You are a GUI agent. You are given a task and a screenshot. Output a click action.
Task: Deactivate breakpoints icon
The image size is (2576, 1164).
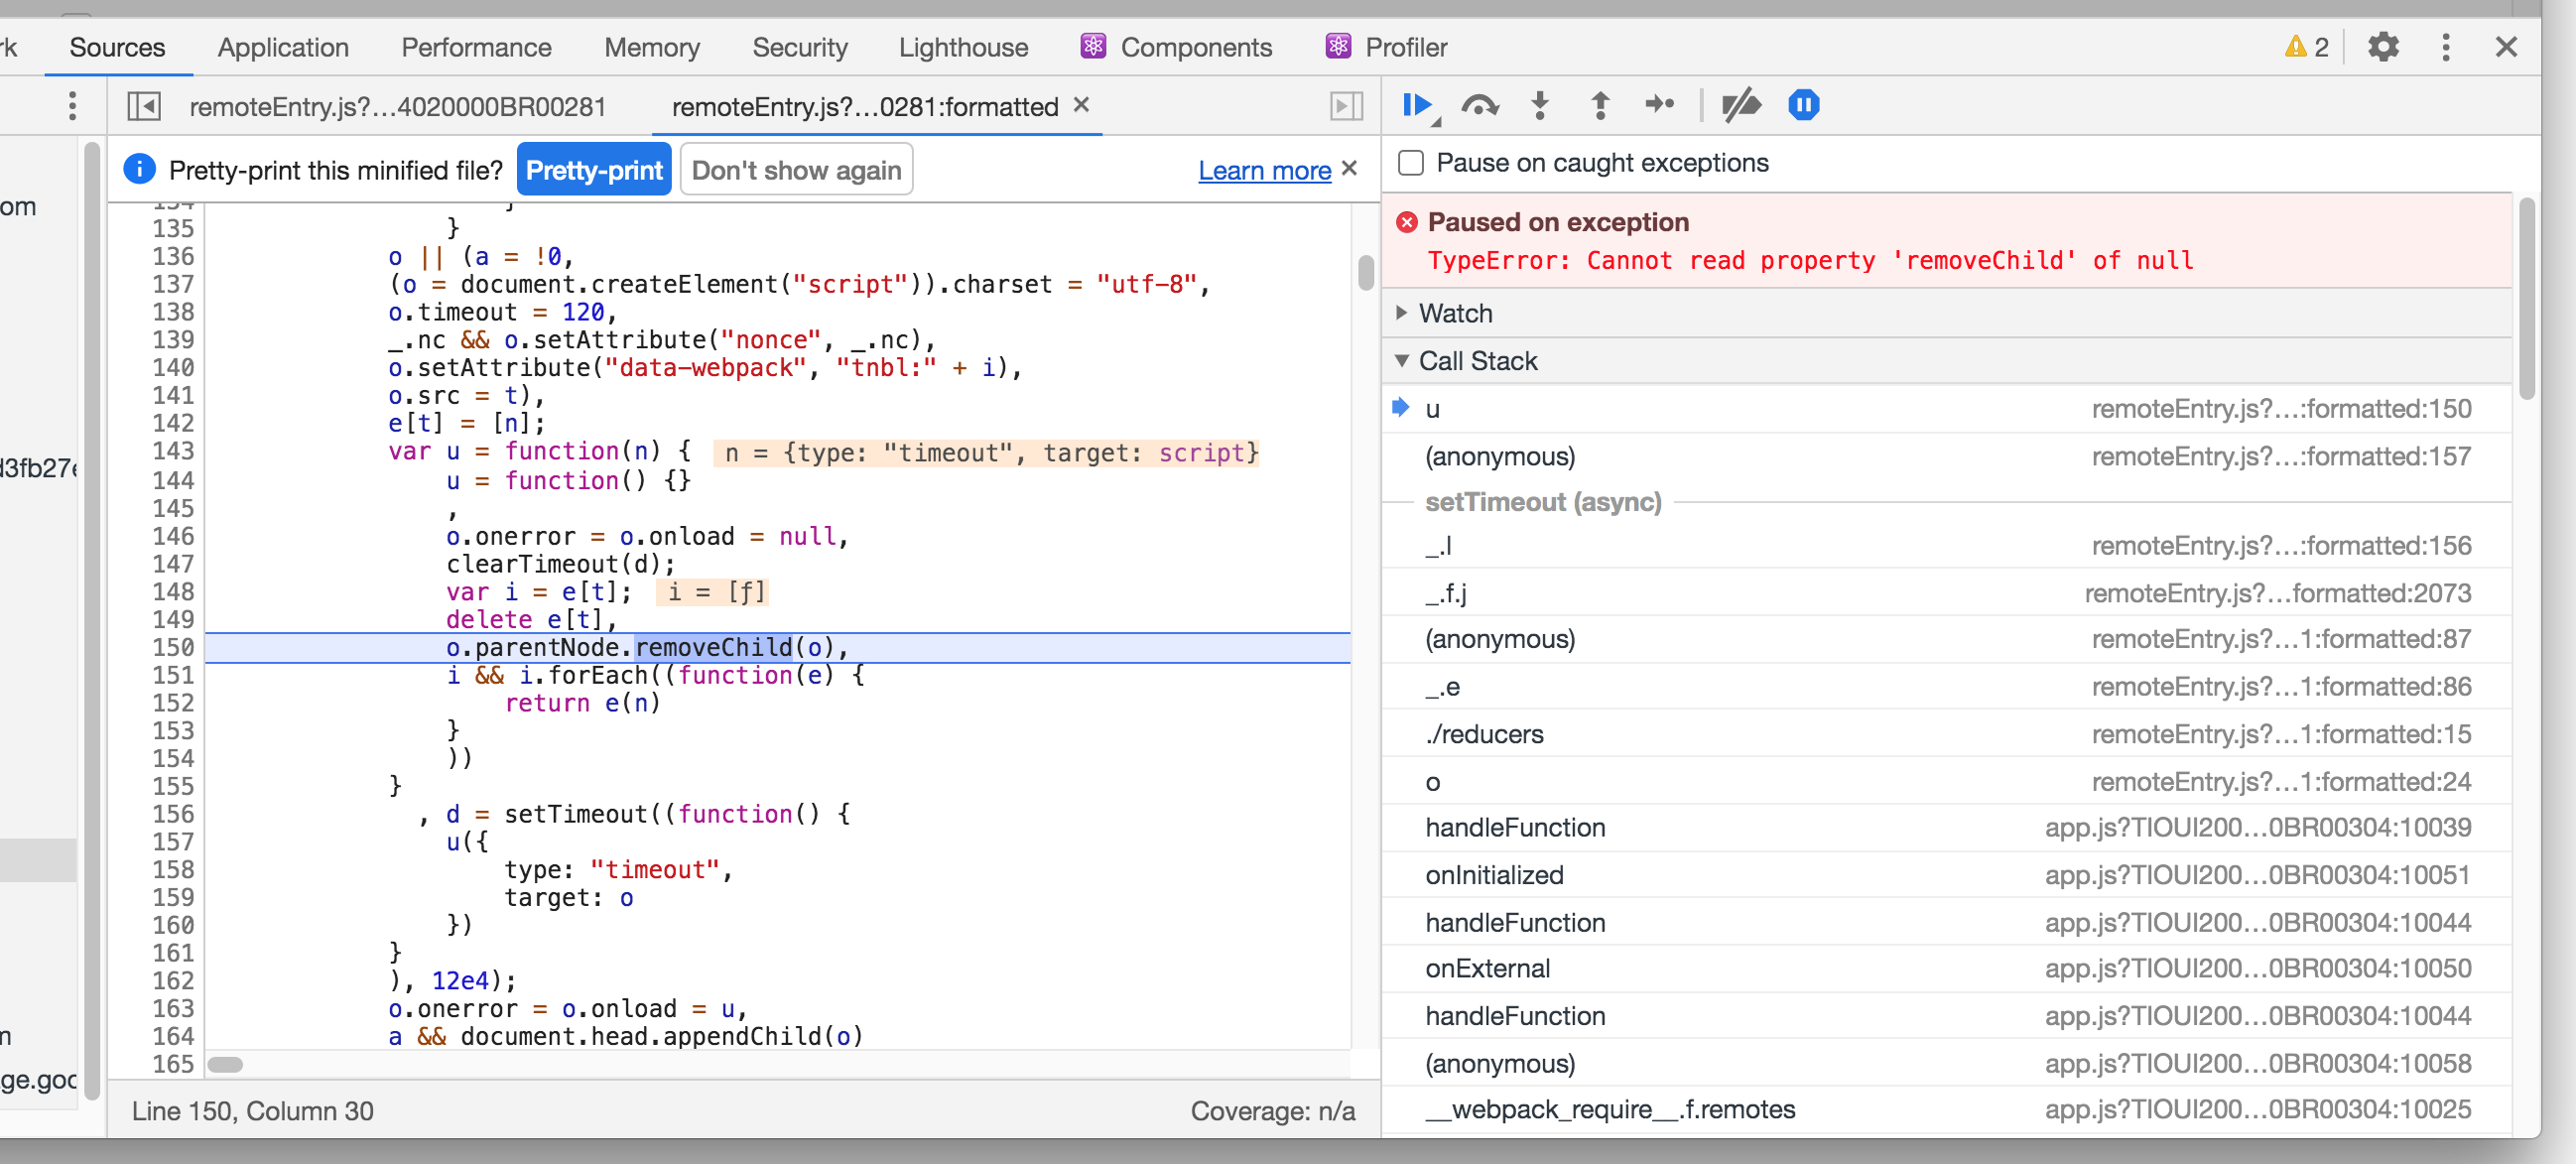point(1740,105)
